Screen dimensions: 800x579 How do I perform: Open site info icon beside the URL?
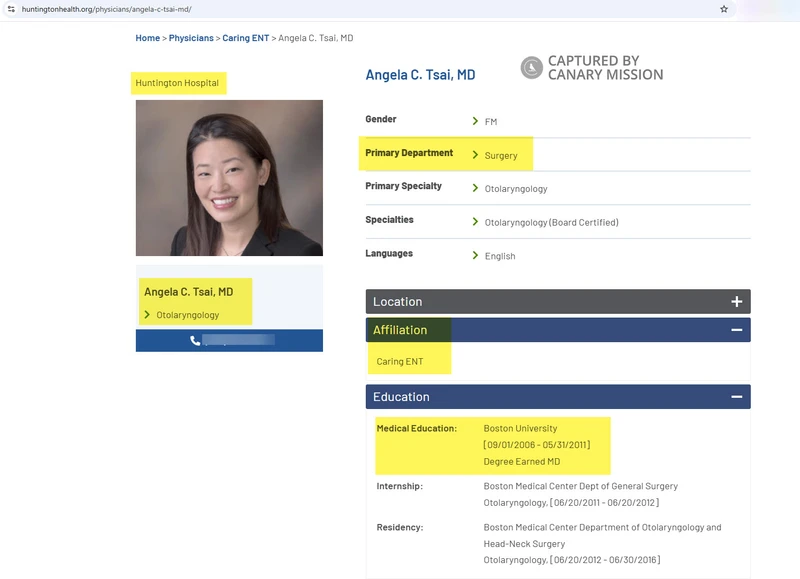click(11, 9)
